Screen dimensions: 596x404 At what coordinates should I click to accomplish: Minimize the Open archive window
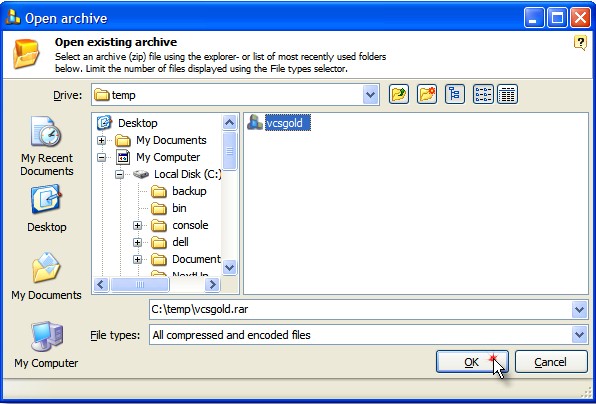(534, 18)
